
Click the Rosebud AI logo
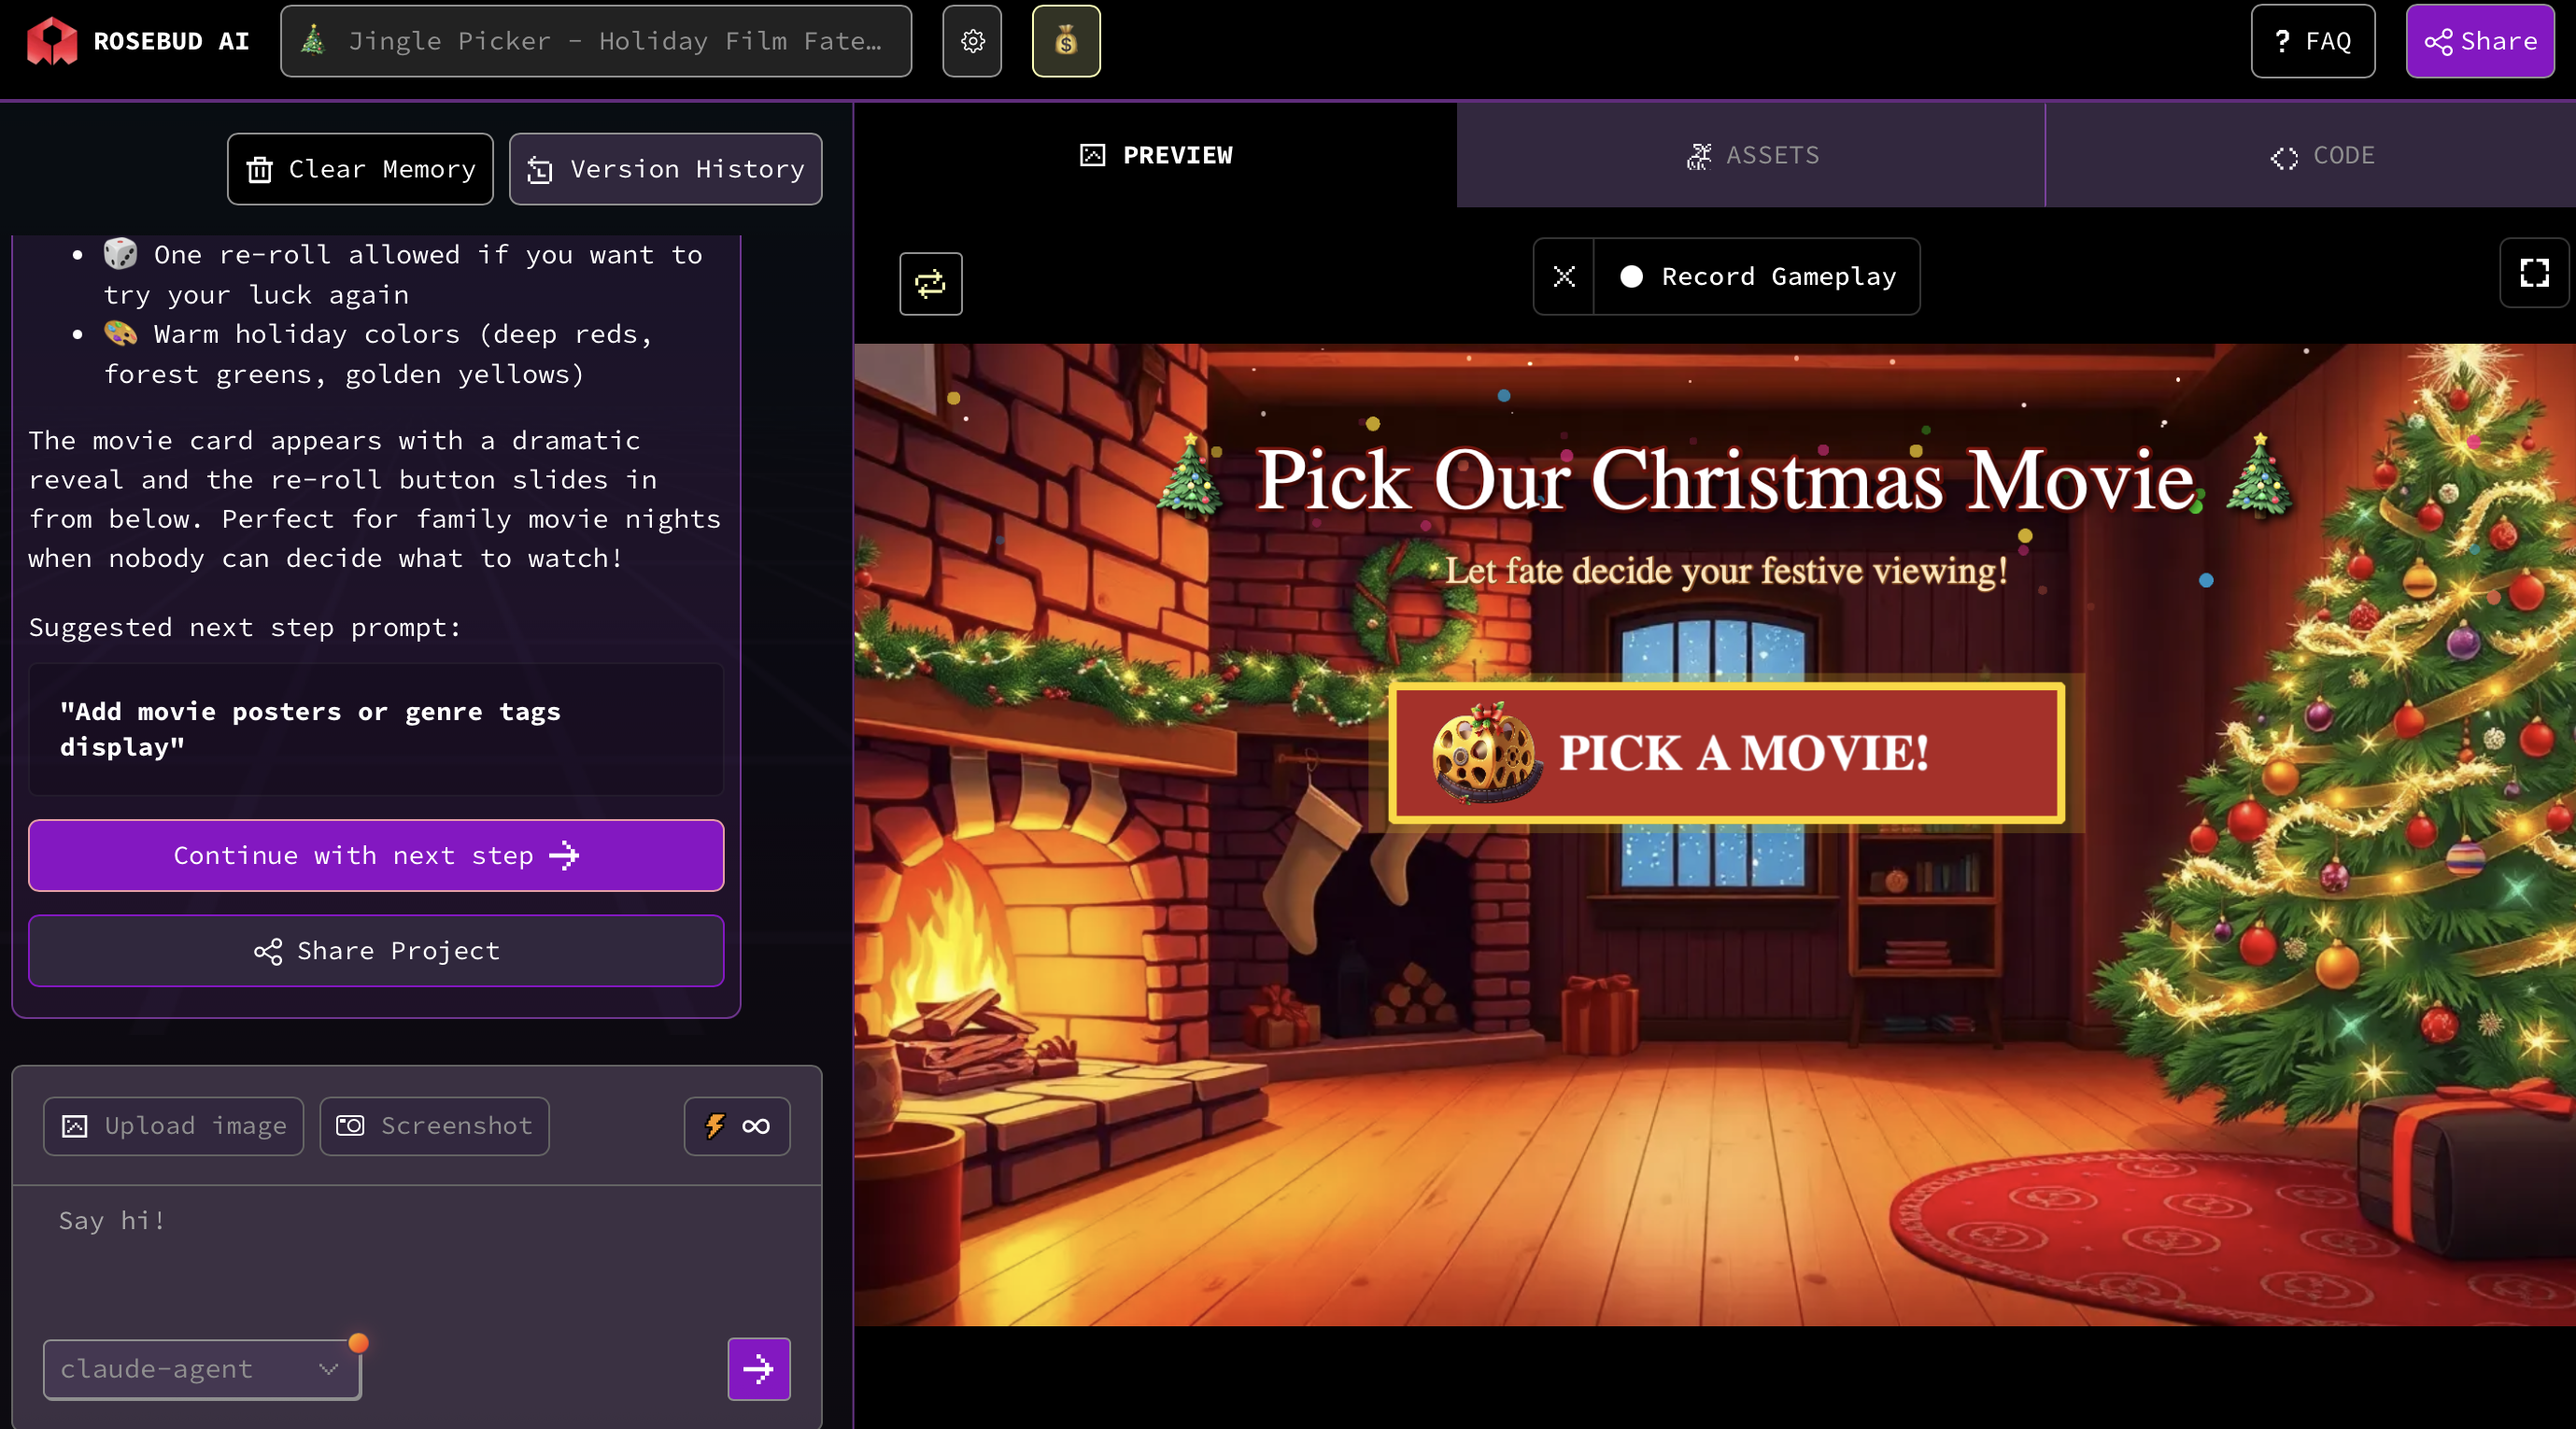click(138, 41)
